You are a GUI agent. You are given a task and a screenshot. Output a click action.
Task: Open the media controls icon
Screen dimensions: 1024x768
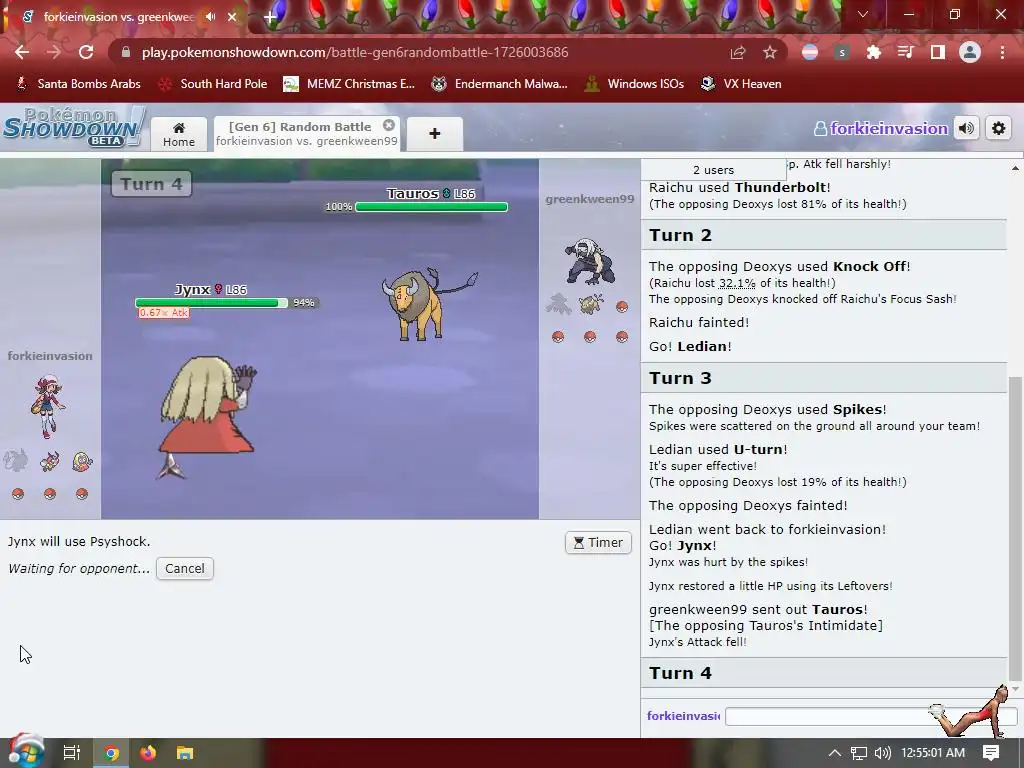point(906,52)
